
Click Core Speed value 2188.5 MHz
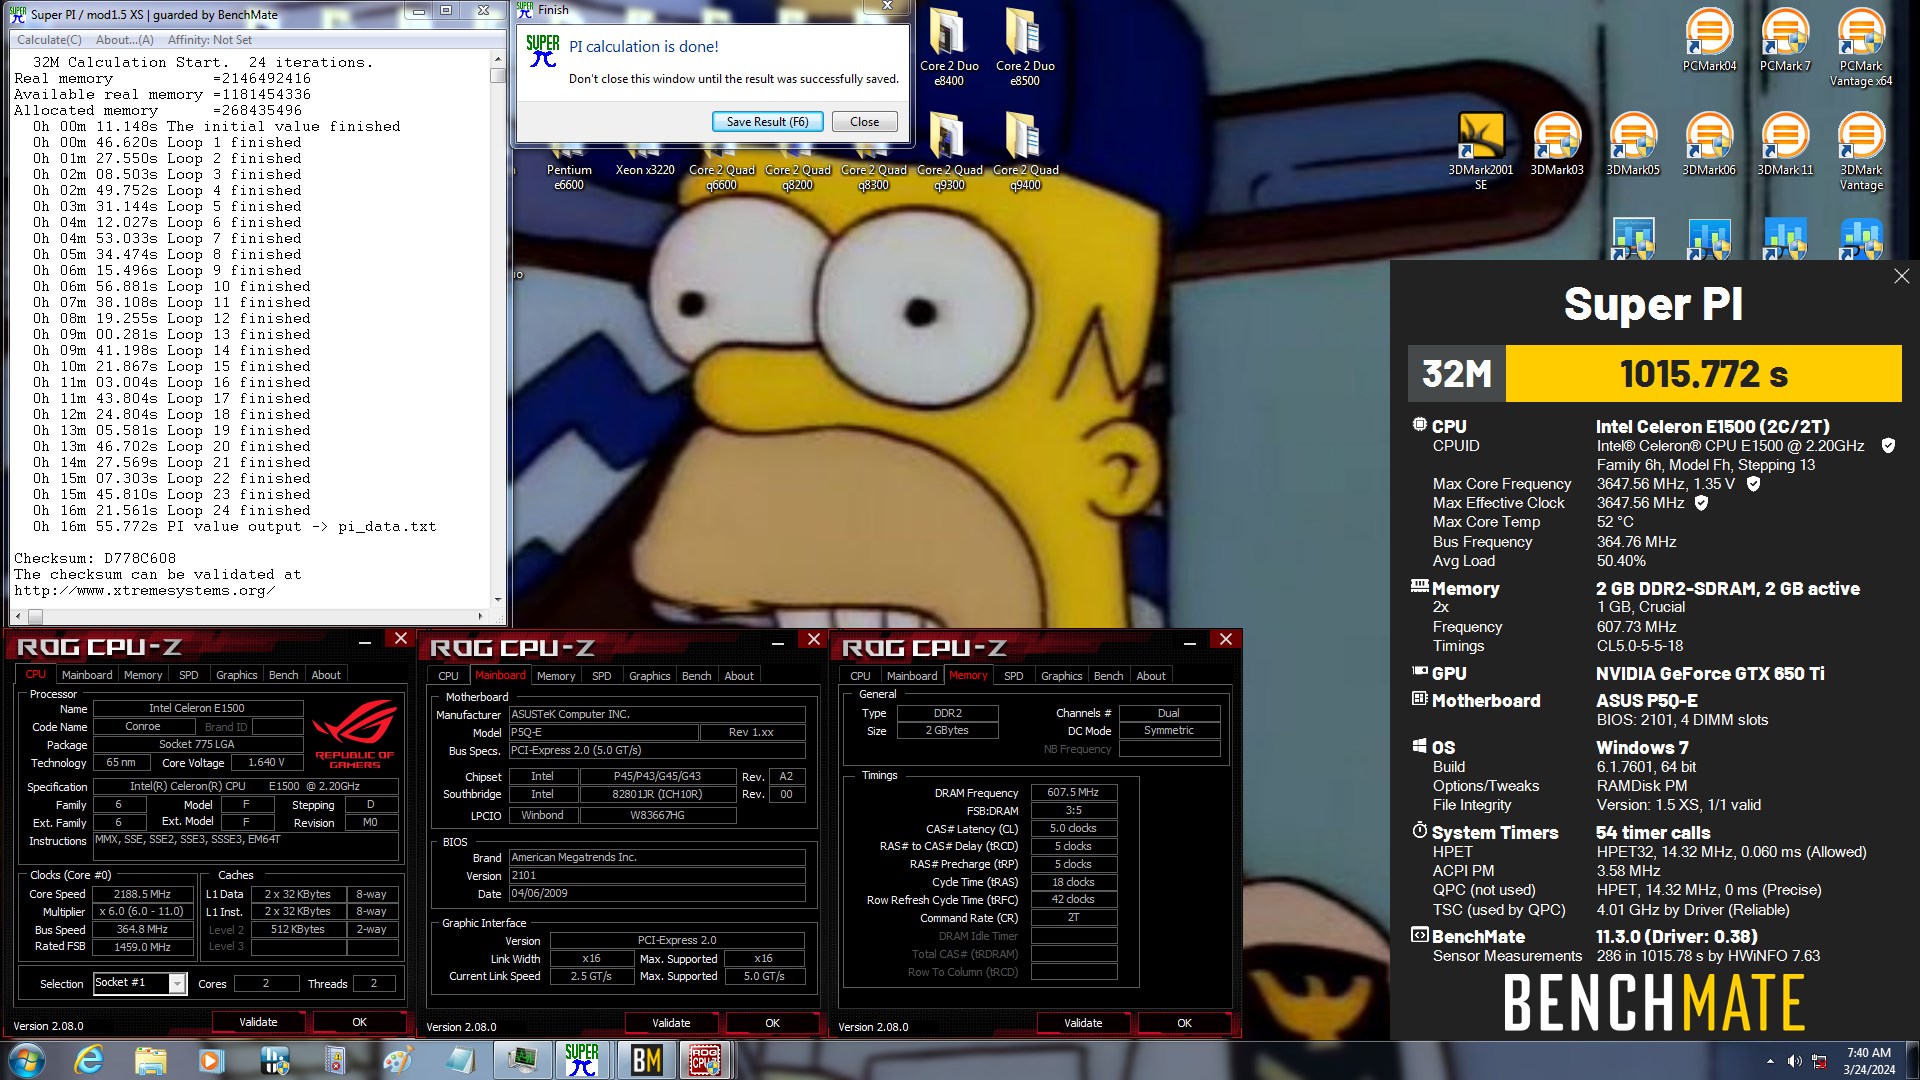pos(142,894)
